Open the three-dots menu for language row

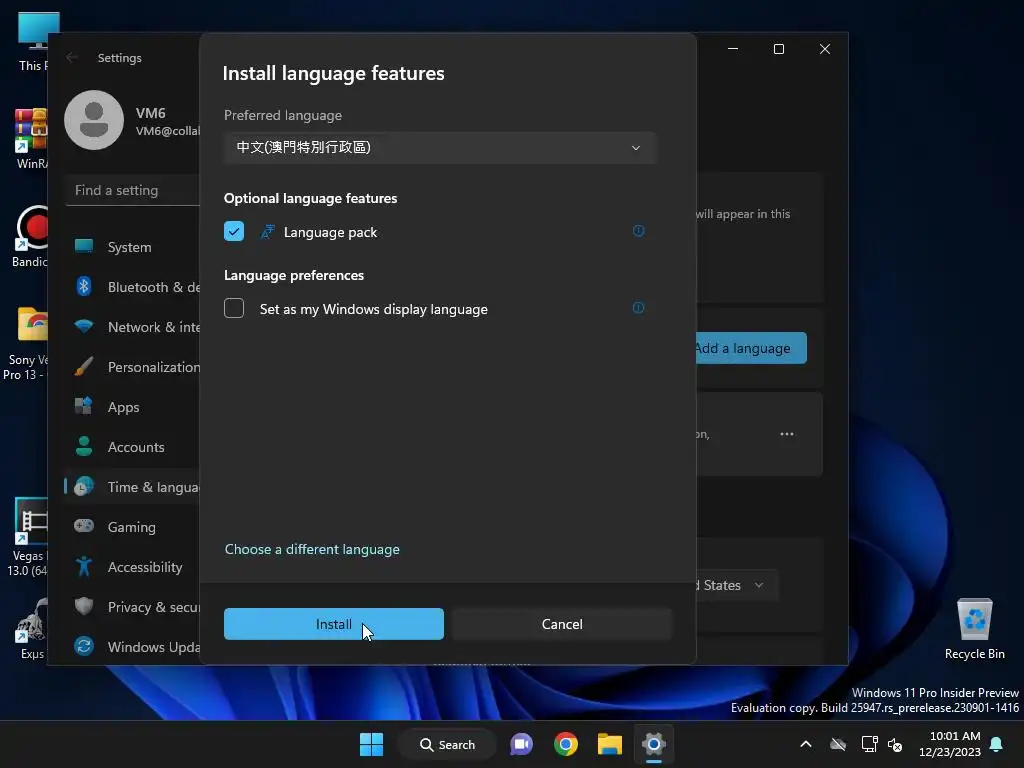(787, 434)
